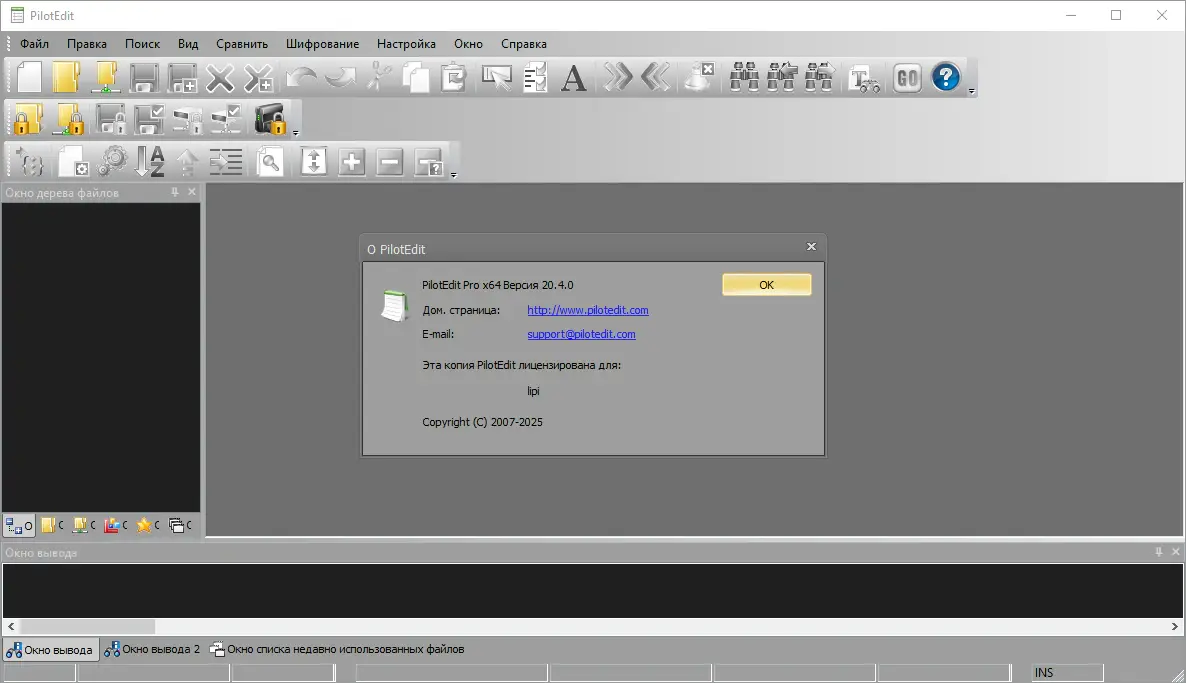Click the stamp icon with small X
The width and height of the screenshot is (1186, 683).
699,78
